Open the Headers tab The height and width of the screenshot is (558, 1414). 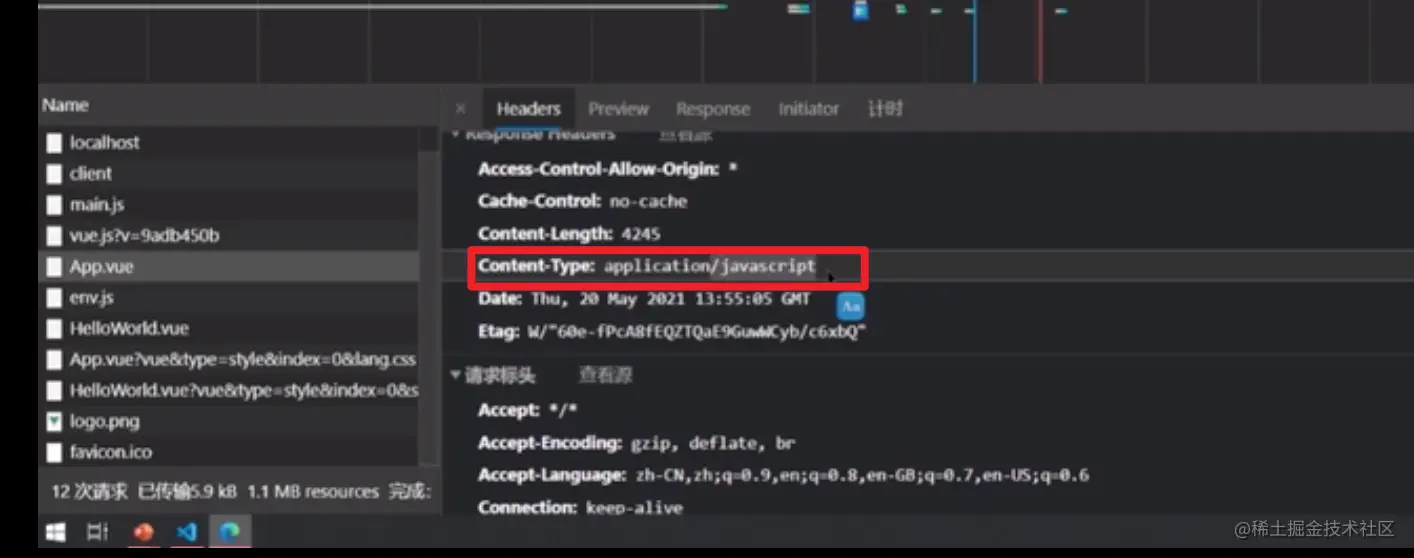tap(528, 109)
